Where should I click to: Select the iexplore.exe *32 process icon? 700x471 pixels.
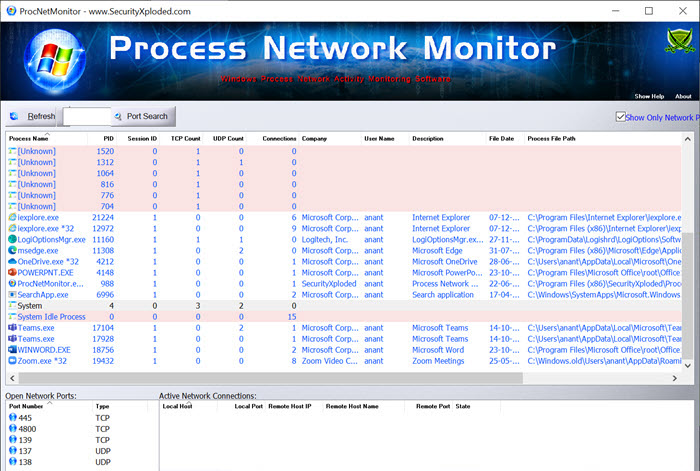coord(12,228)
